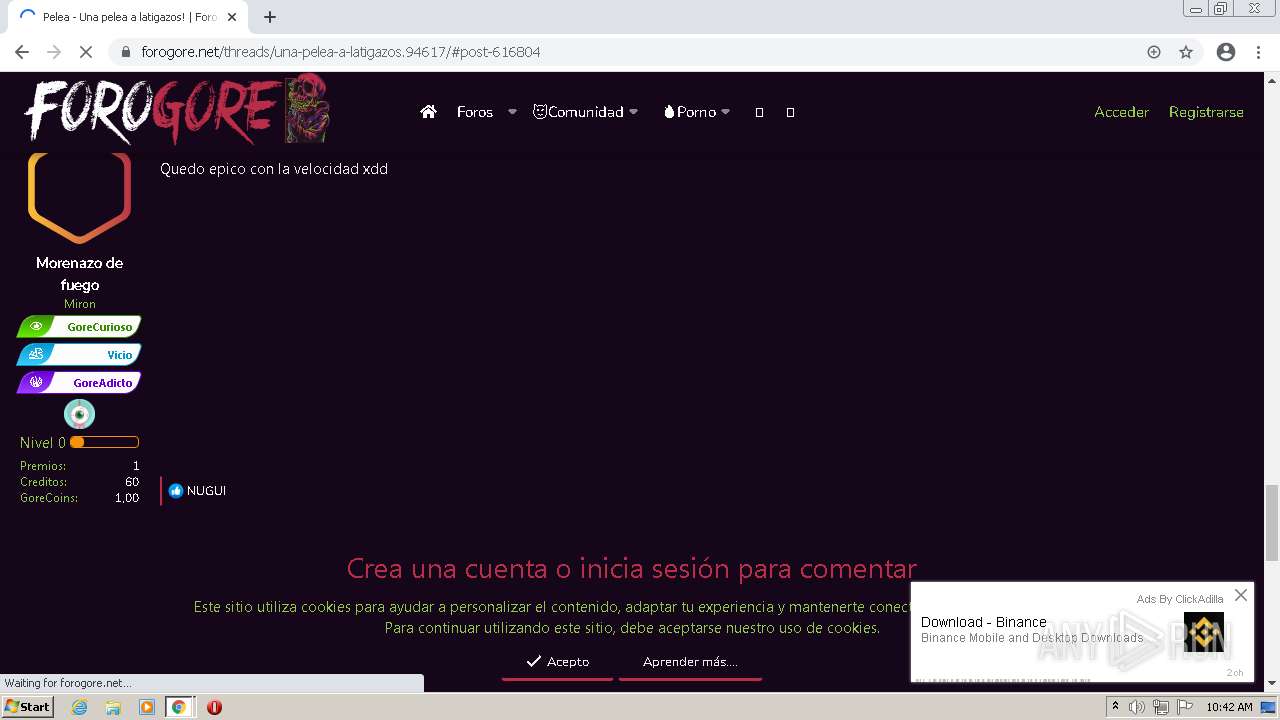Click the Nivel 0 progress bar

click(x=104, y=442)
